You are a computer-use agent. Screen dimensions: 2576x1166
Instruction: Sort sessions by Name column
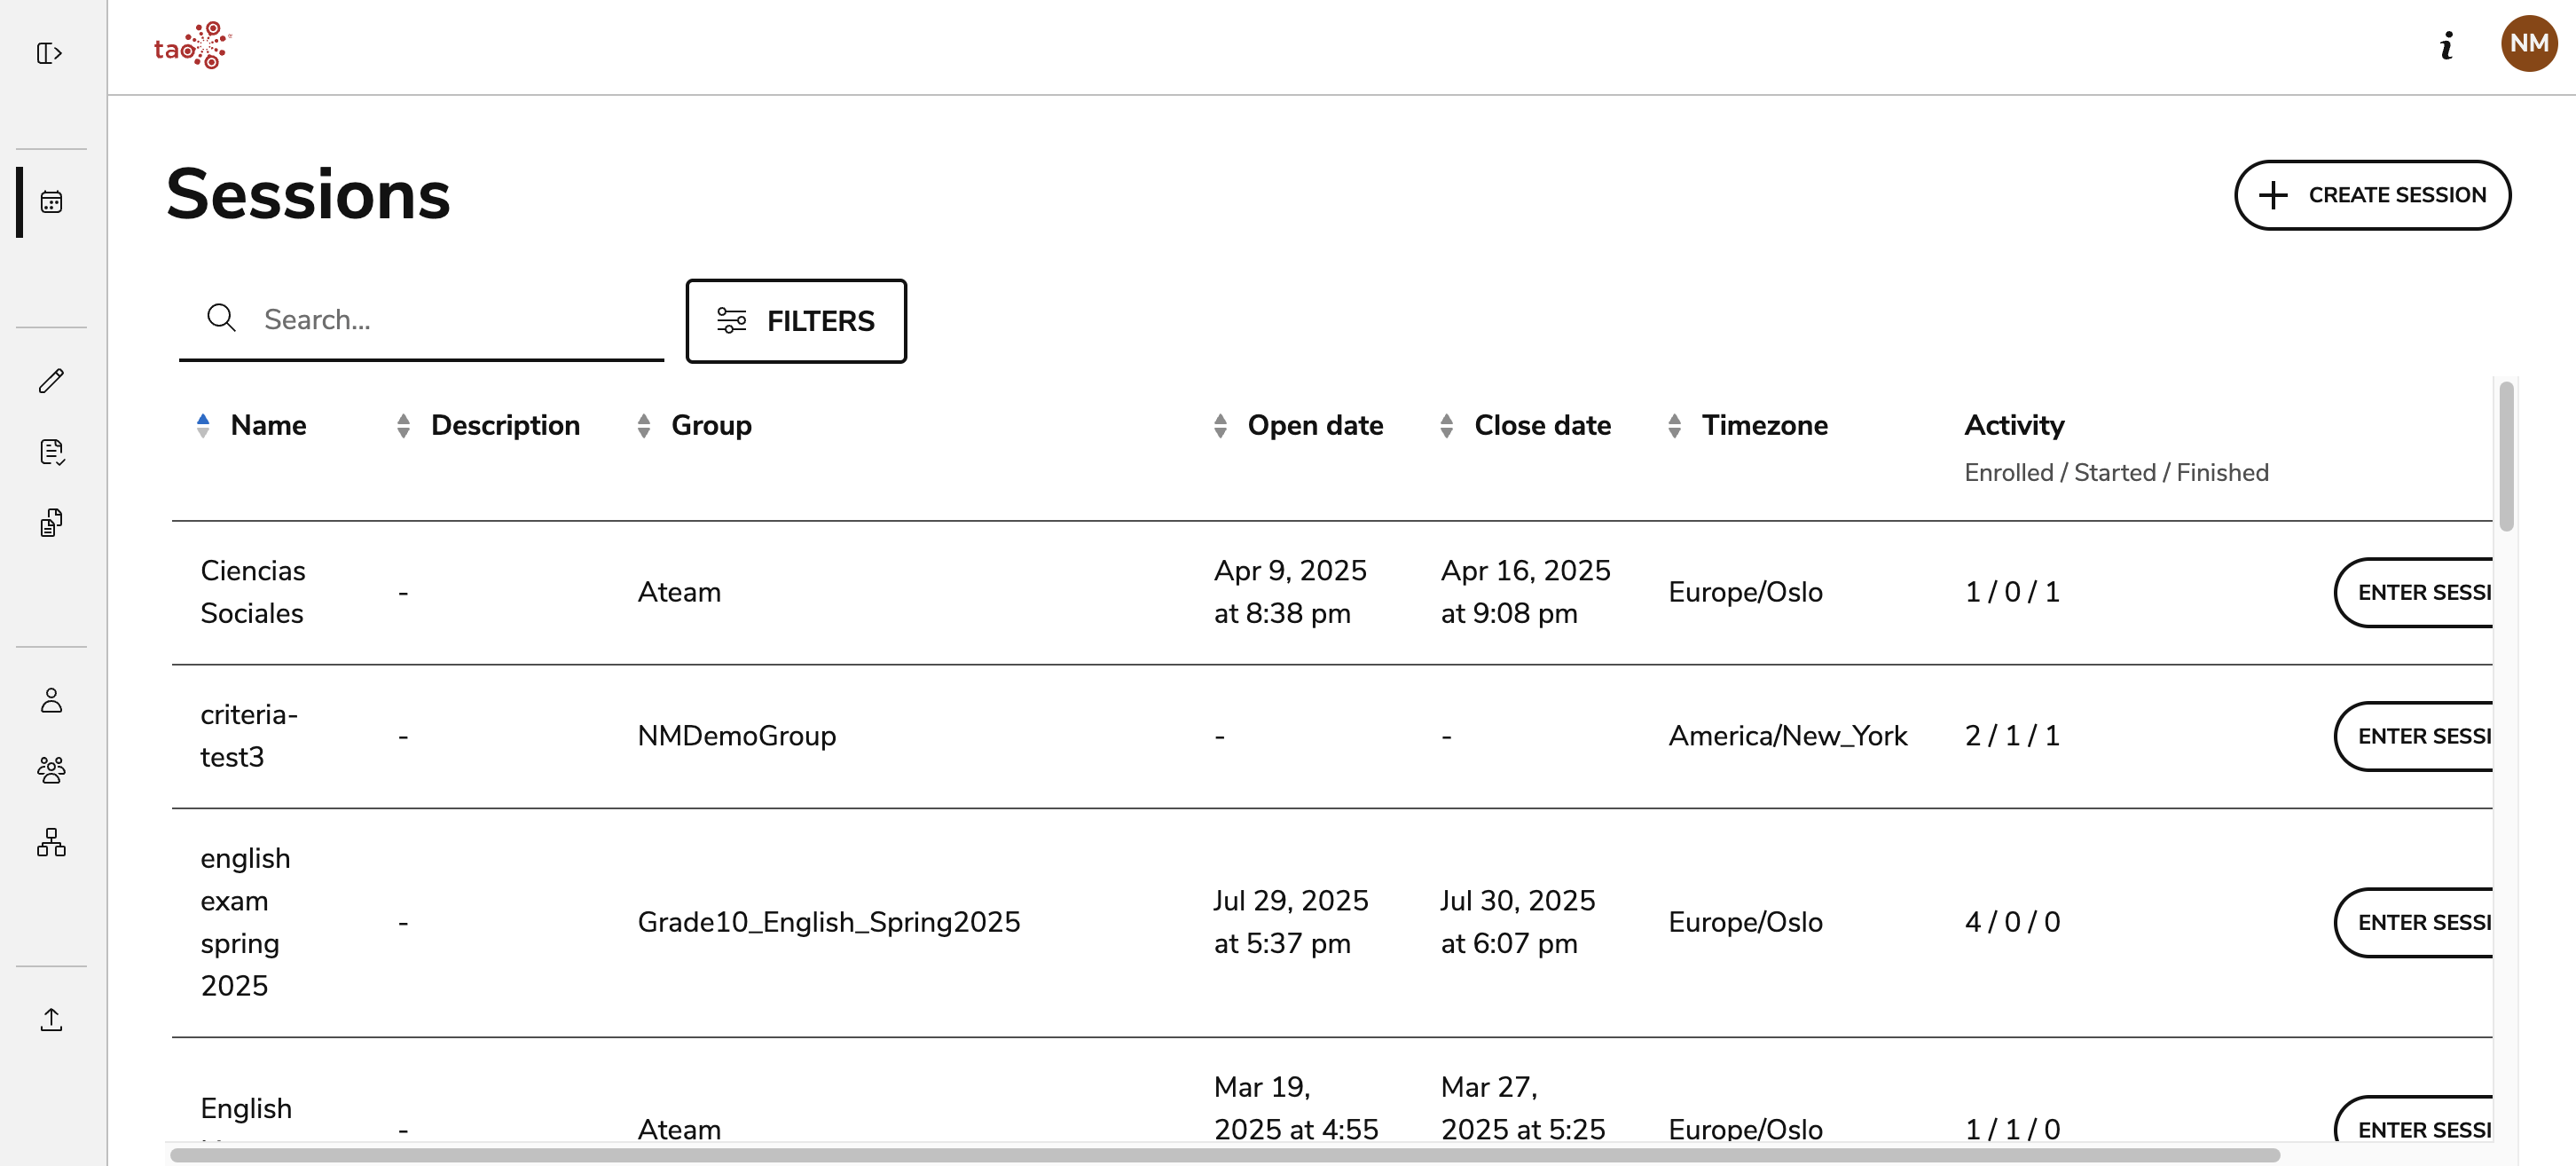(x=268, y=425)
